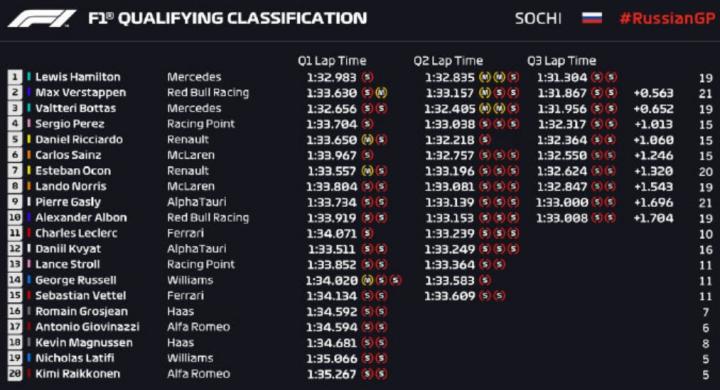Click the position 1 number badge

tap(15, 77)
